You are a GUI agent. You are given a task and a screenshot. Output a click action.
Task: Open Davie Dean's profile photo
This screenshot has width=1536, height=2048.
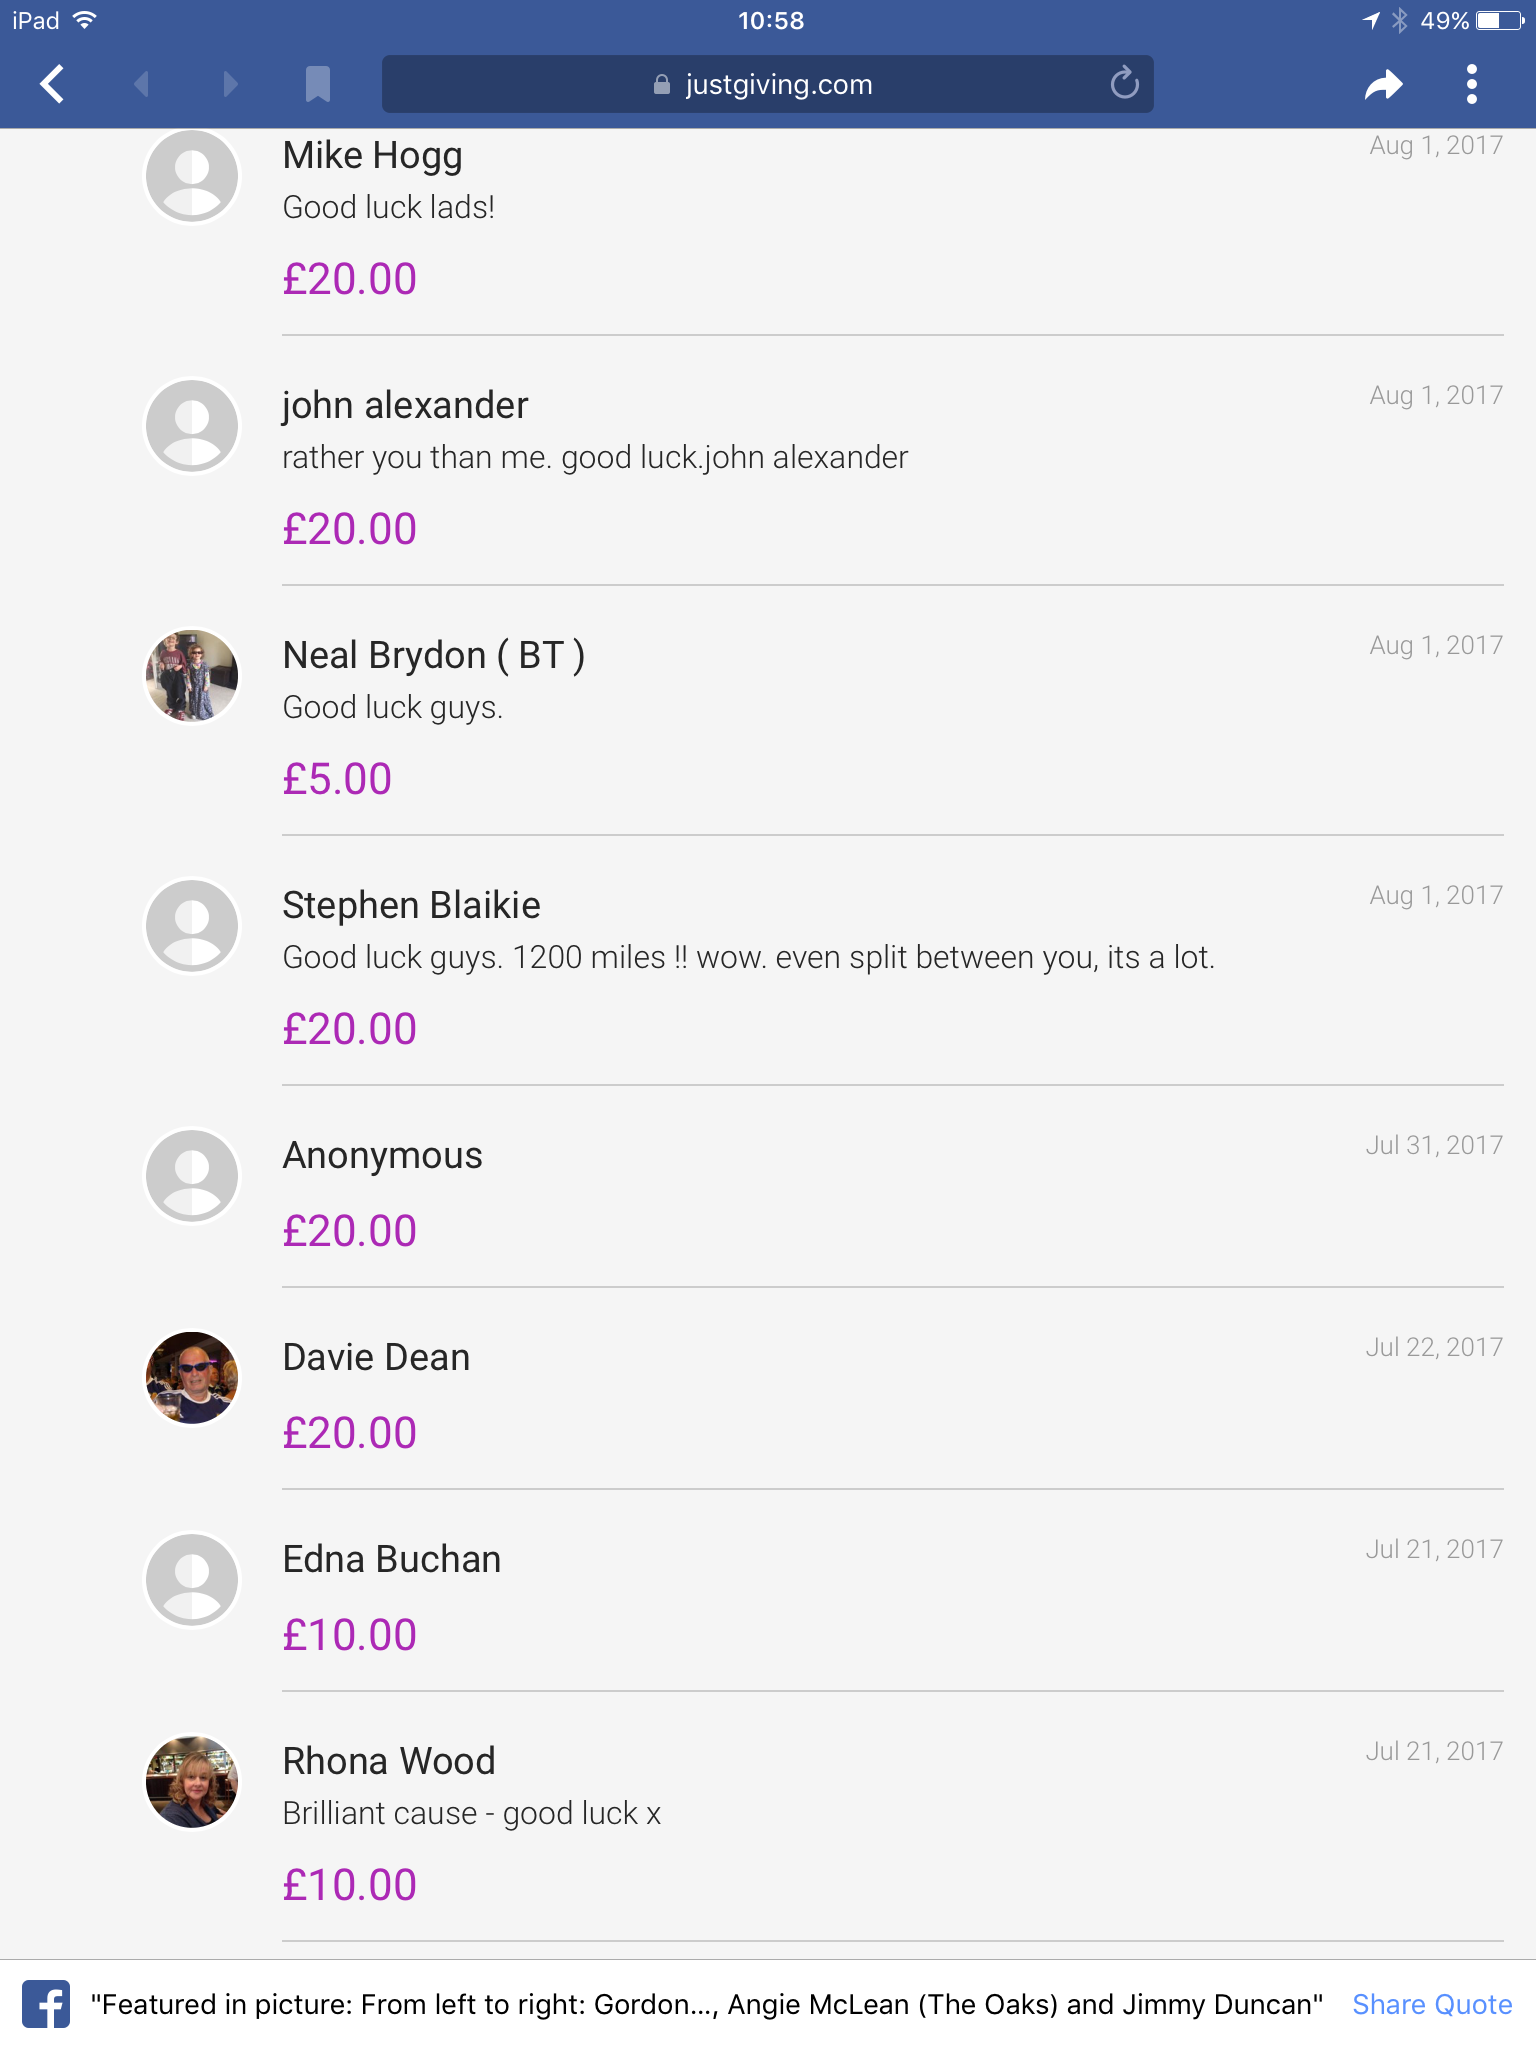192,1378
